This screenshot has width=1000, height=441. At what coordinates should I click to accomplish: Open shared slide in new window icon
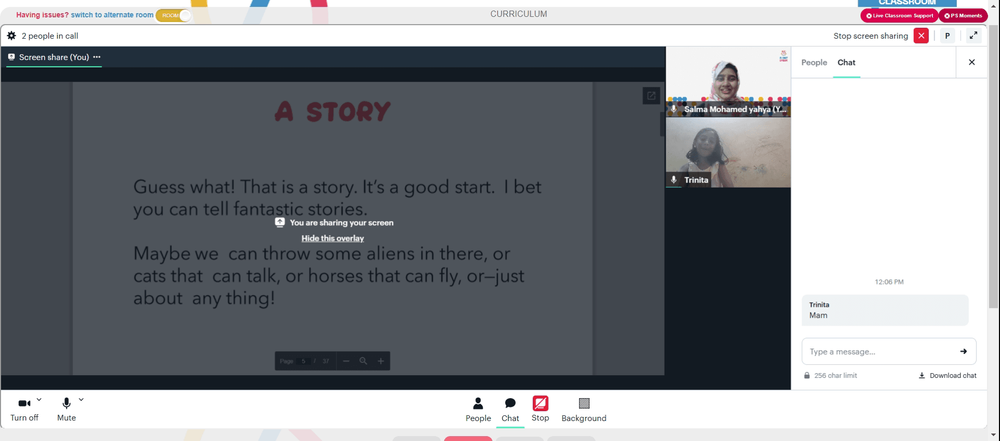[651, 96]
